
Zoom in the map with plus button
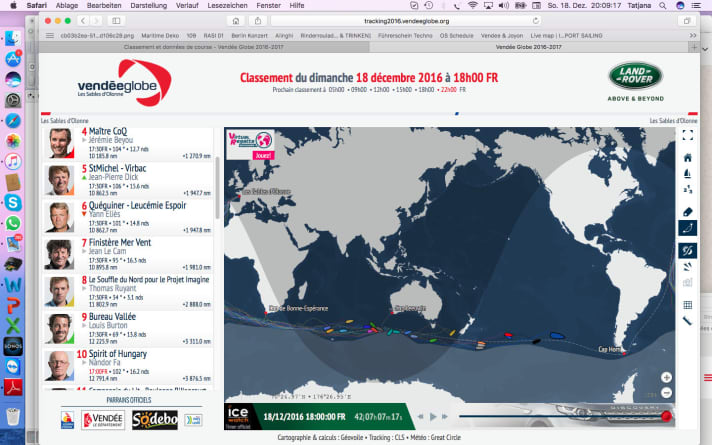tap(666, 377)
